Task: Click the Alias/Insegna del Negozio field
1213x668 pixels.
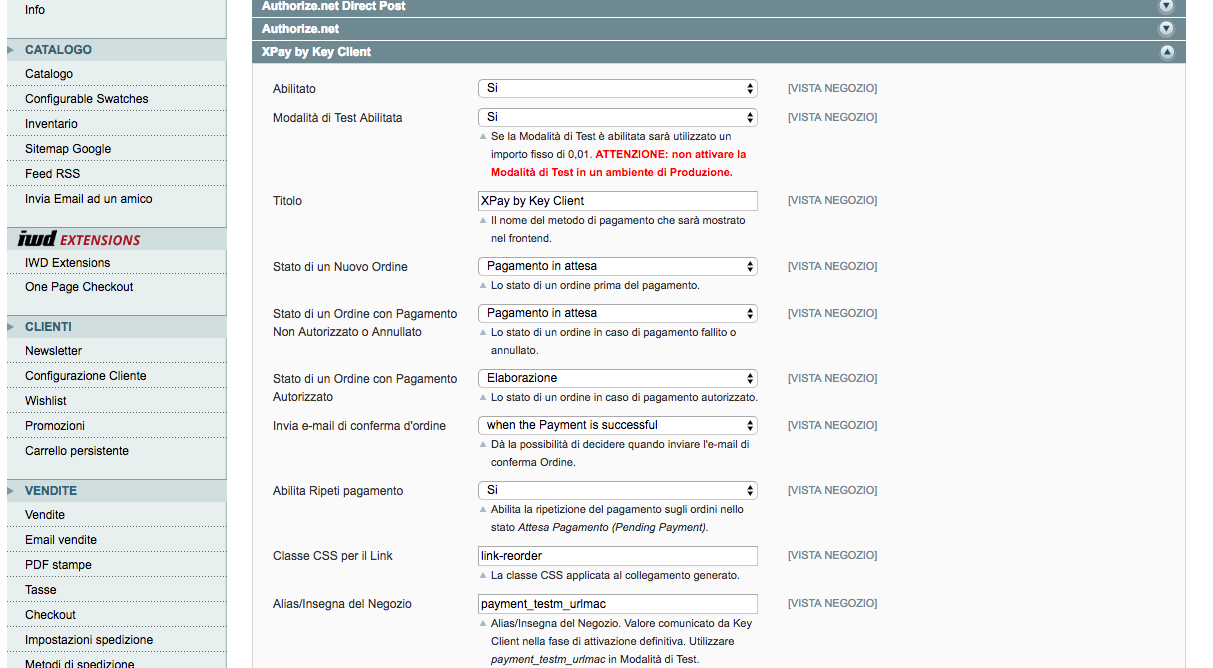Action: [618, 604]
